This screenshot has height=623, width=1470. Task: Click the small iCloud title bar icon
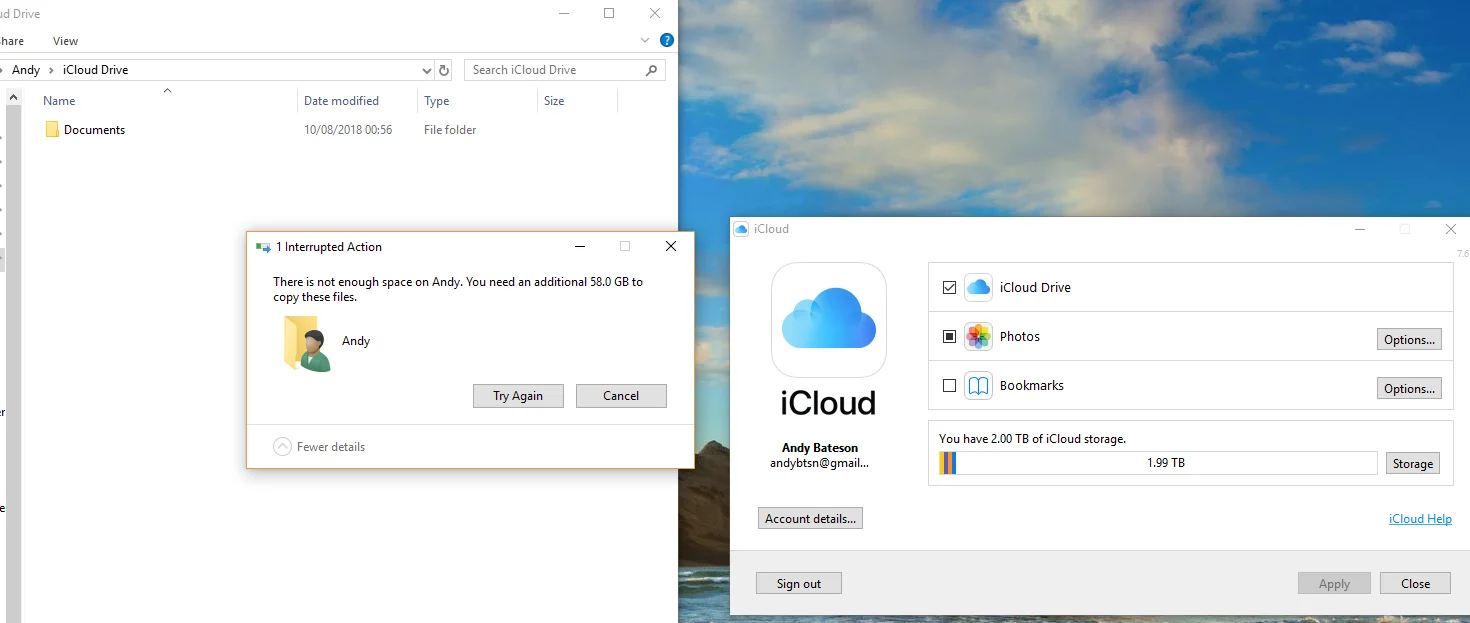point(741,229)
